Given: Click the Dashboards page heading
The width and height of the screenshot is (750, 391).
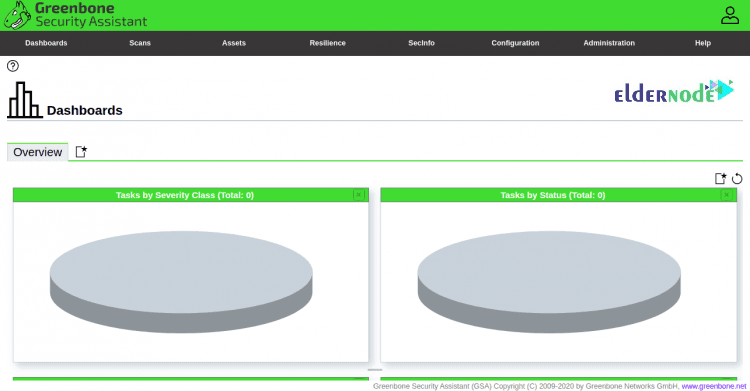Looking at the screenshot, I should [85, 111].
